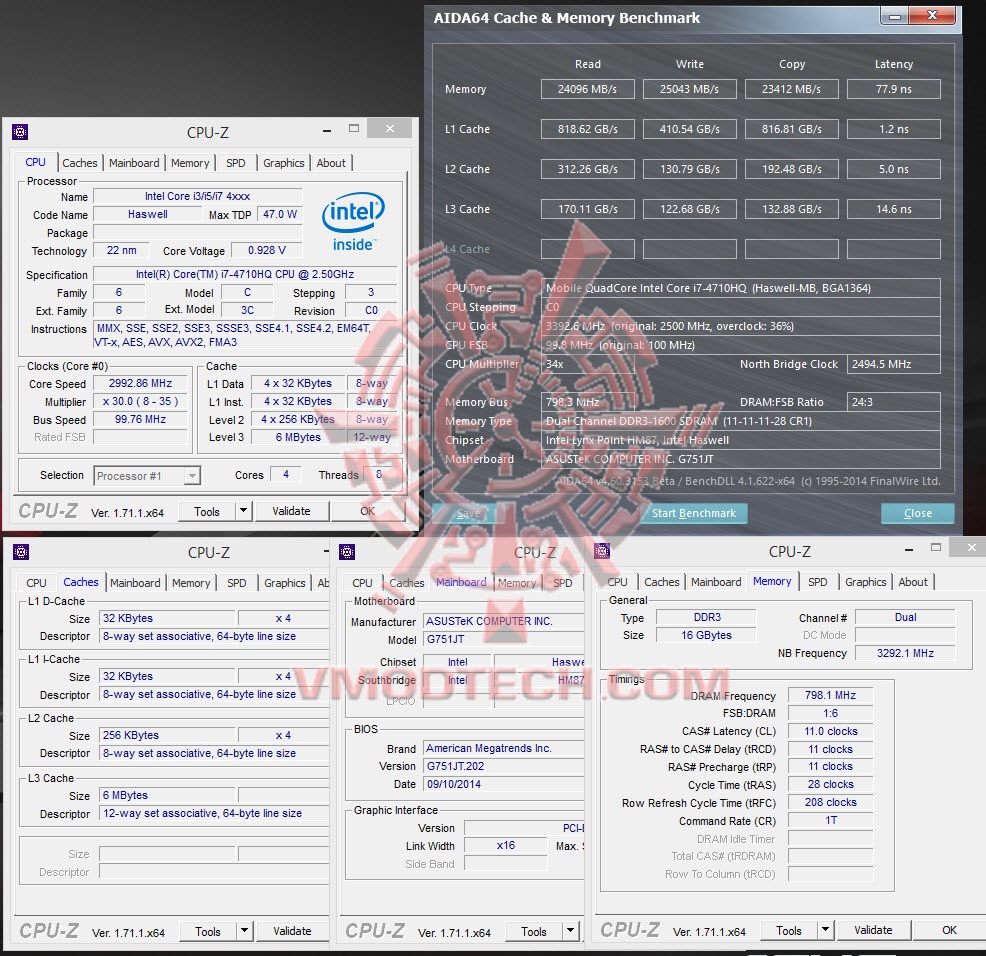The height and width of the screenshot is (956, 986).
Task: Click OK button in top CPU window
Action: (x=368, y=511)
